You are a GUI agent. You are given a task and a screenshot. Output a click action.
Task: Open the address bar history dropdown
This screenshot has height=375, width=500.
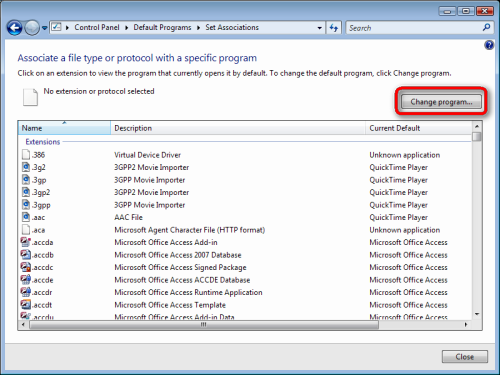click(x=320, y=28)
